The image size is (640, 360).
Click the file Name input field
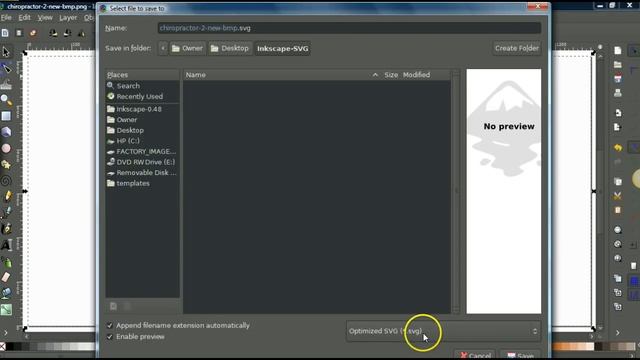pyautogui.click(x=349, y=28)
